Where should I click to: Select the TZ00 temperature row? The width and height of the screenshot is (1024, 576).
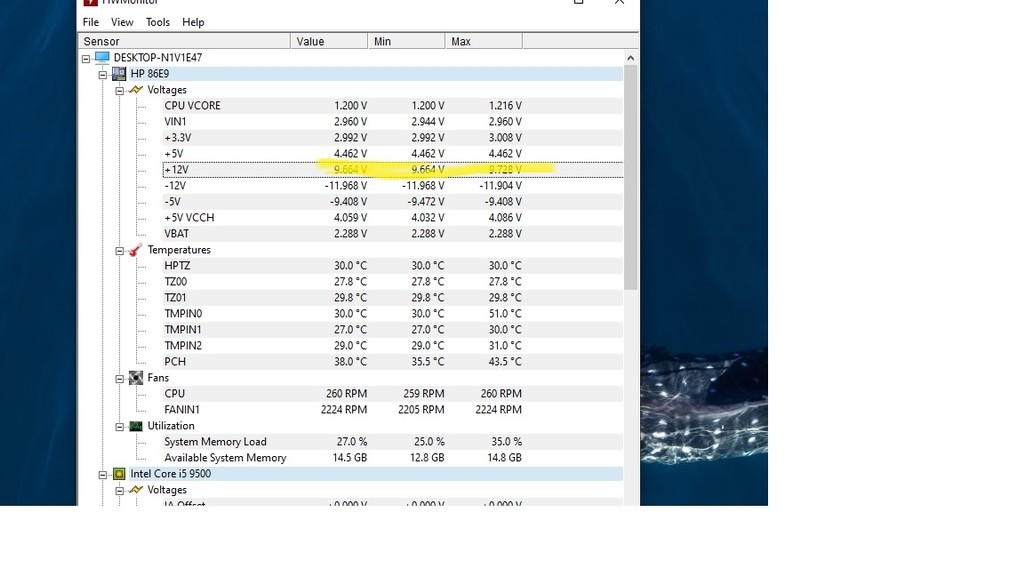tap(392, 281)
